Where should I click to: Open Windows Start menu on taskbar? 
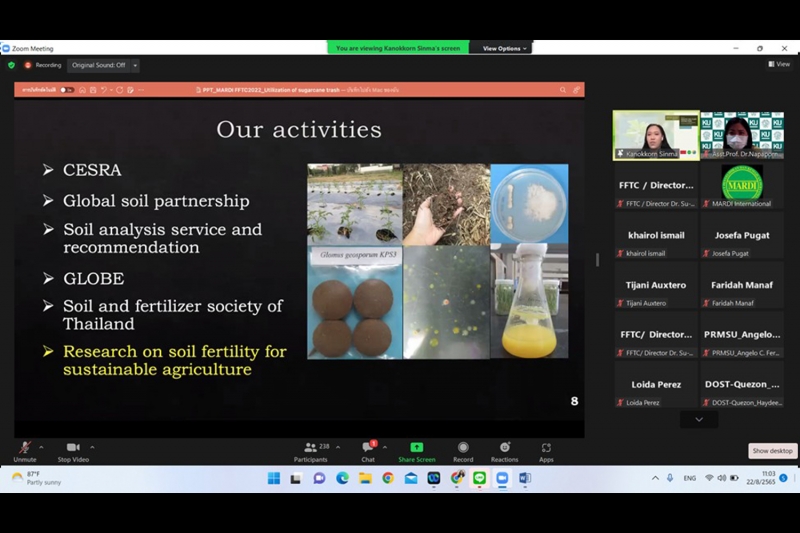273,478
